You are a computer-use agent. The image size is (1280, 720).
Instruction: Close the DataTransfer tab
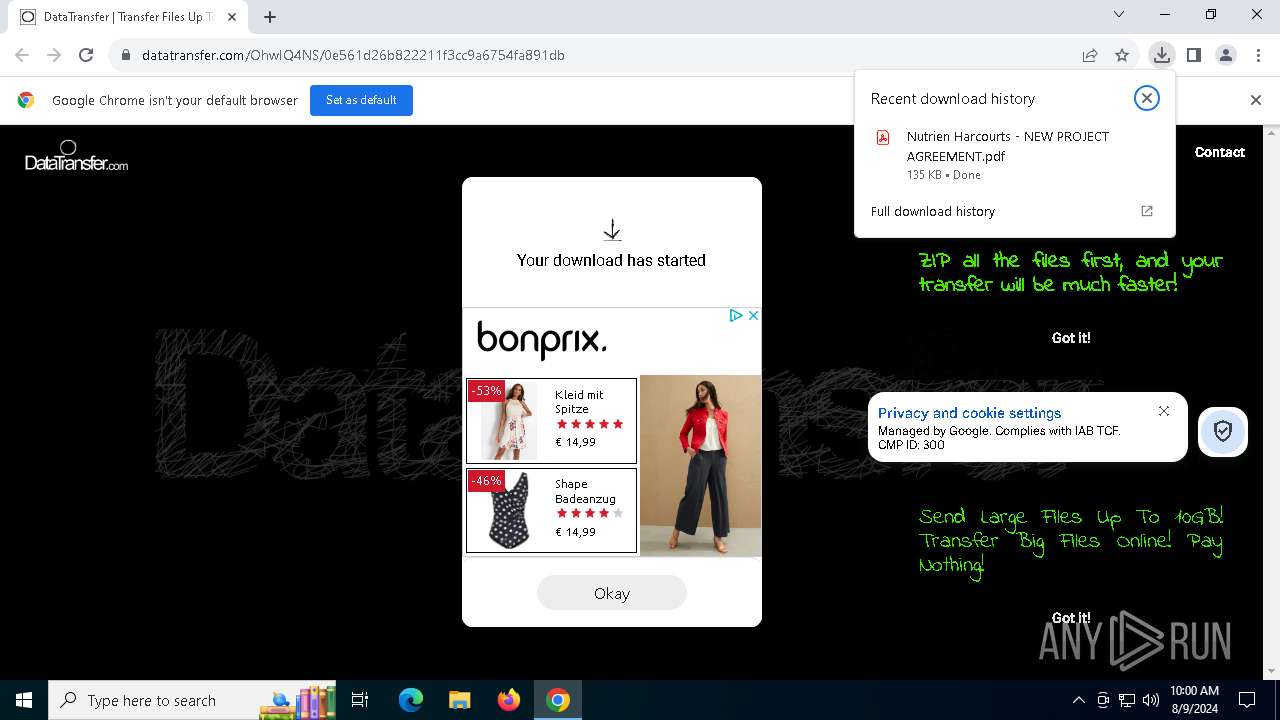232,17
